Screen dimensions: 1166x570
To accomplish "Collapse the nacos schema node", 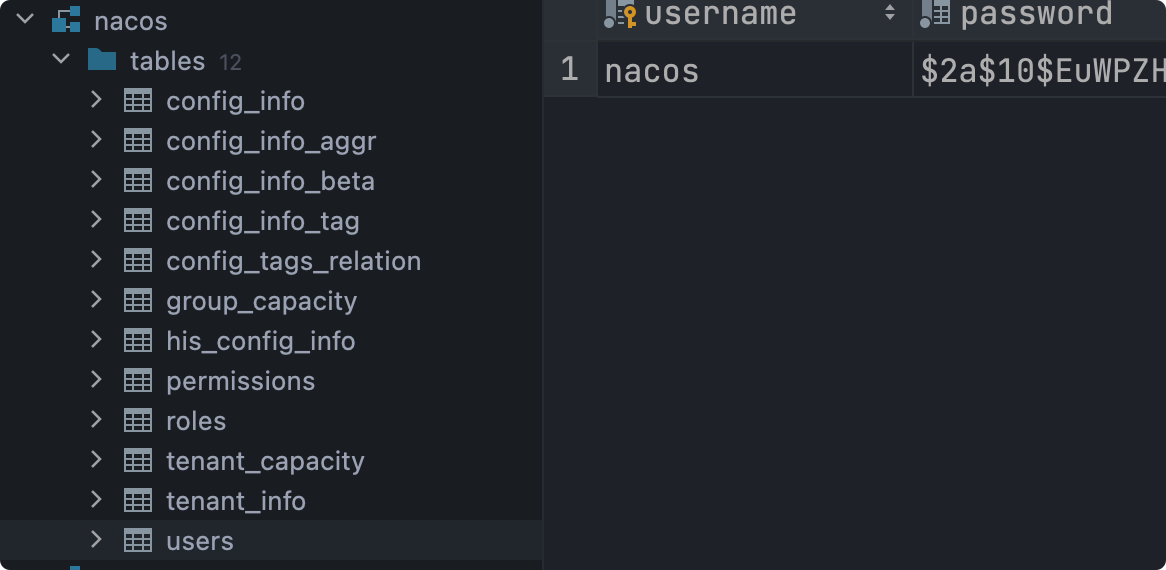I will [x=26, y=20].
